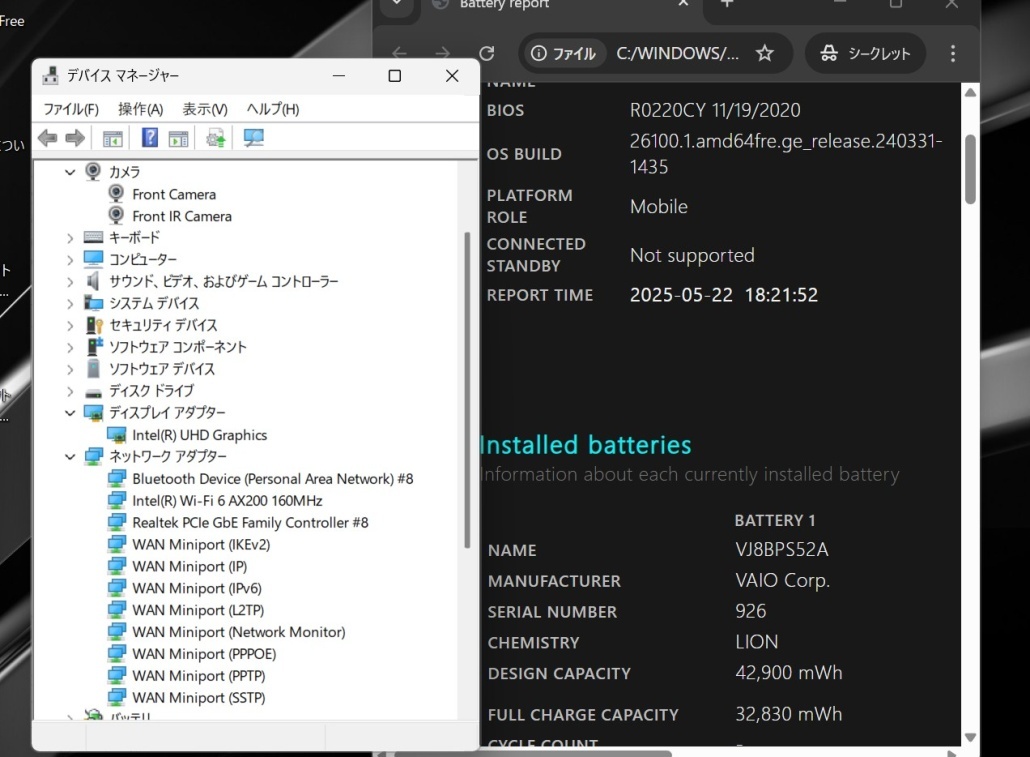Click the Back arrow in Device Manager toolbar
Image resolution: width=1030 pixels, height=757 pixels.
[48, 138]
